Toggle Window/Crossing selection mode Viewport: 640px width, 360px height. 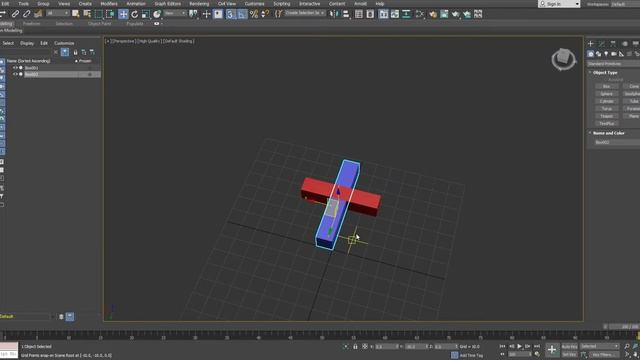pos(110,14)
